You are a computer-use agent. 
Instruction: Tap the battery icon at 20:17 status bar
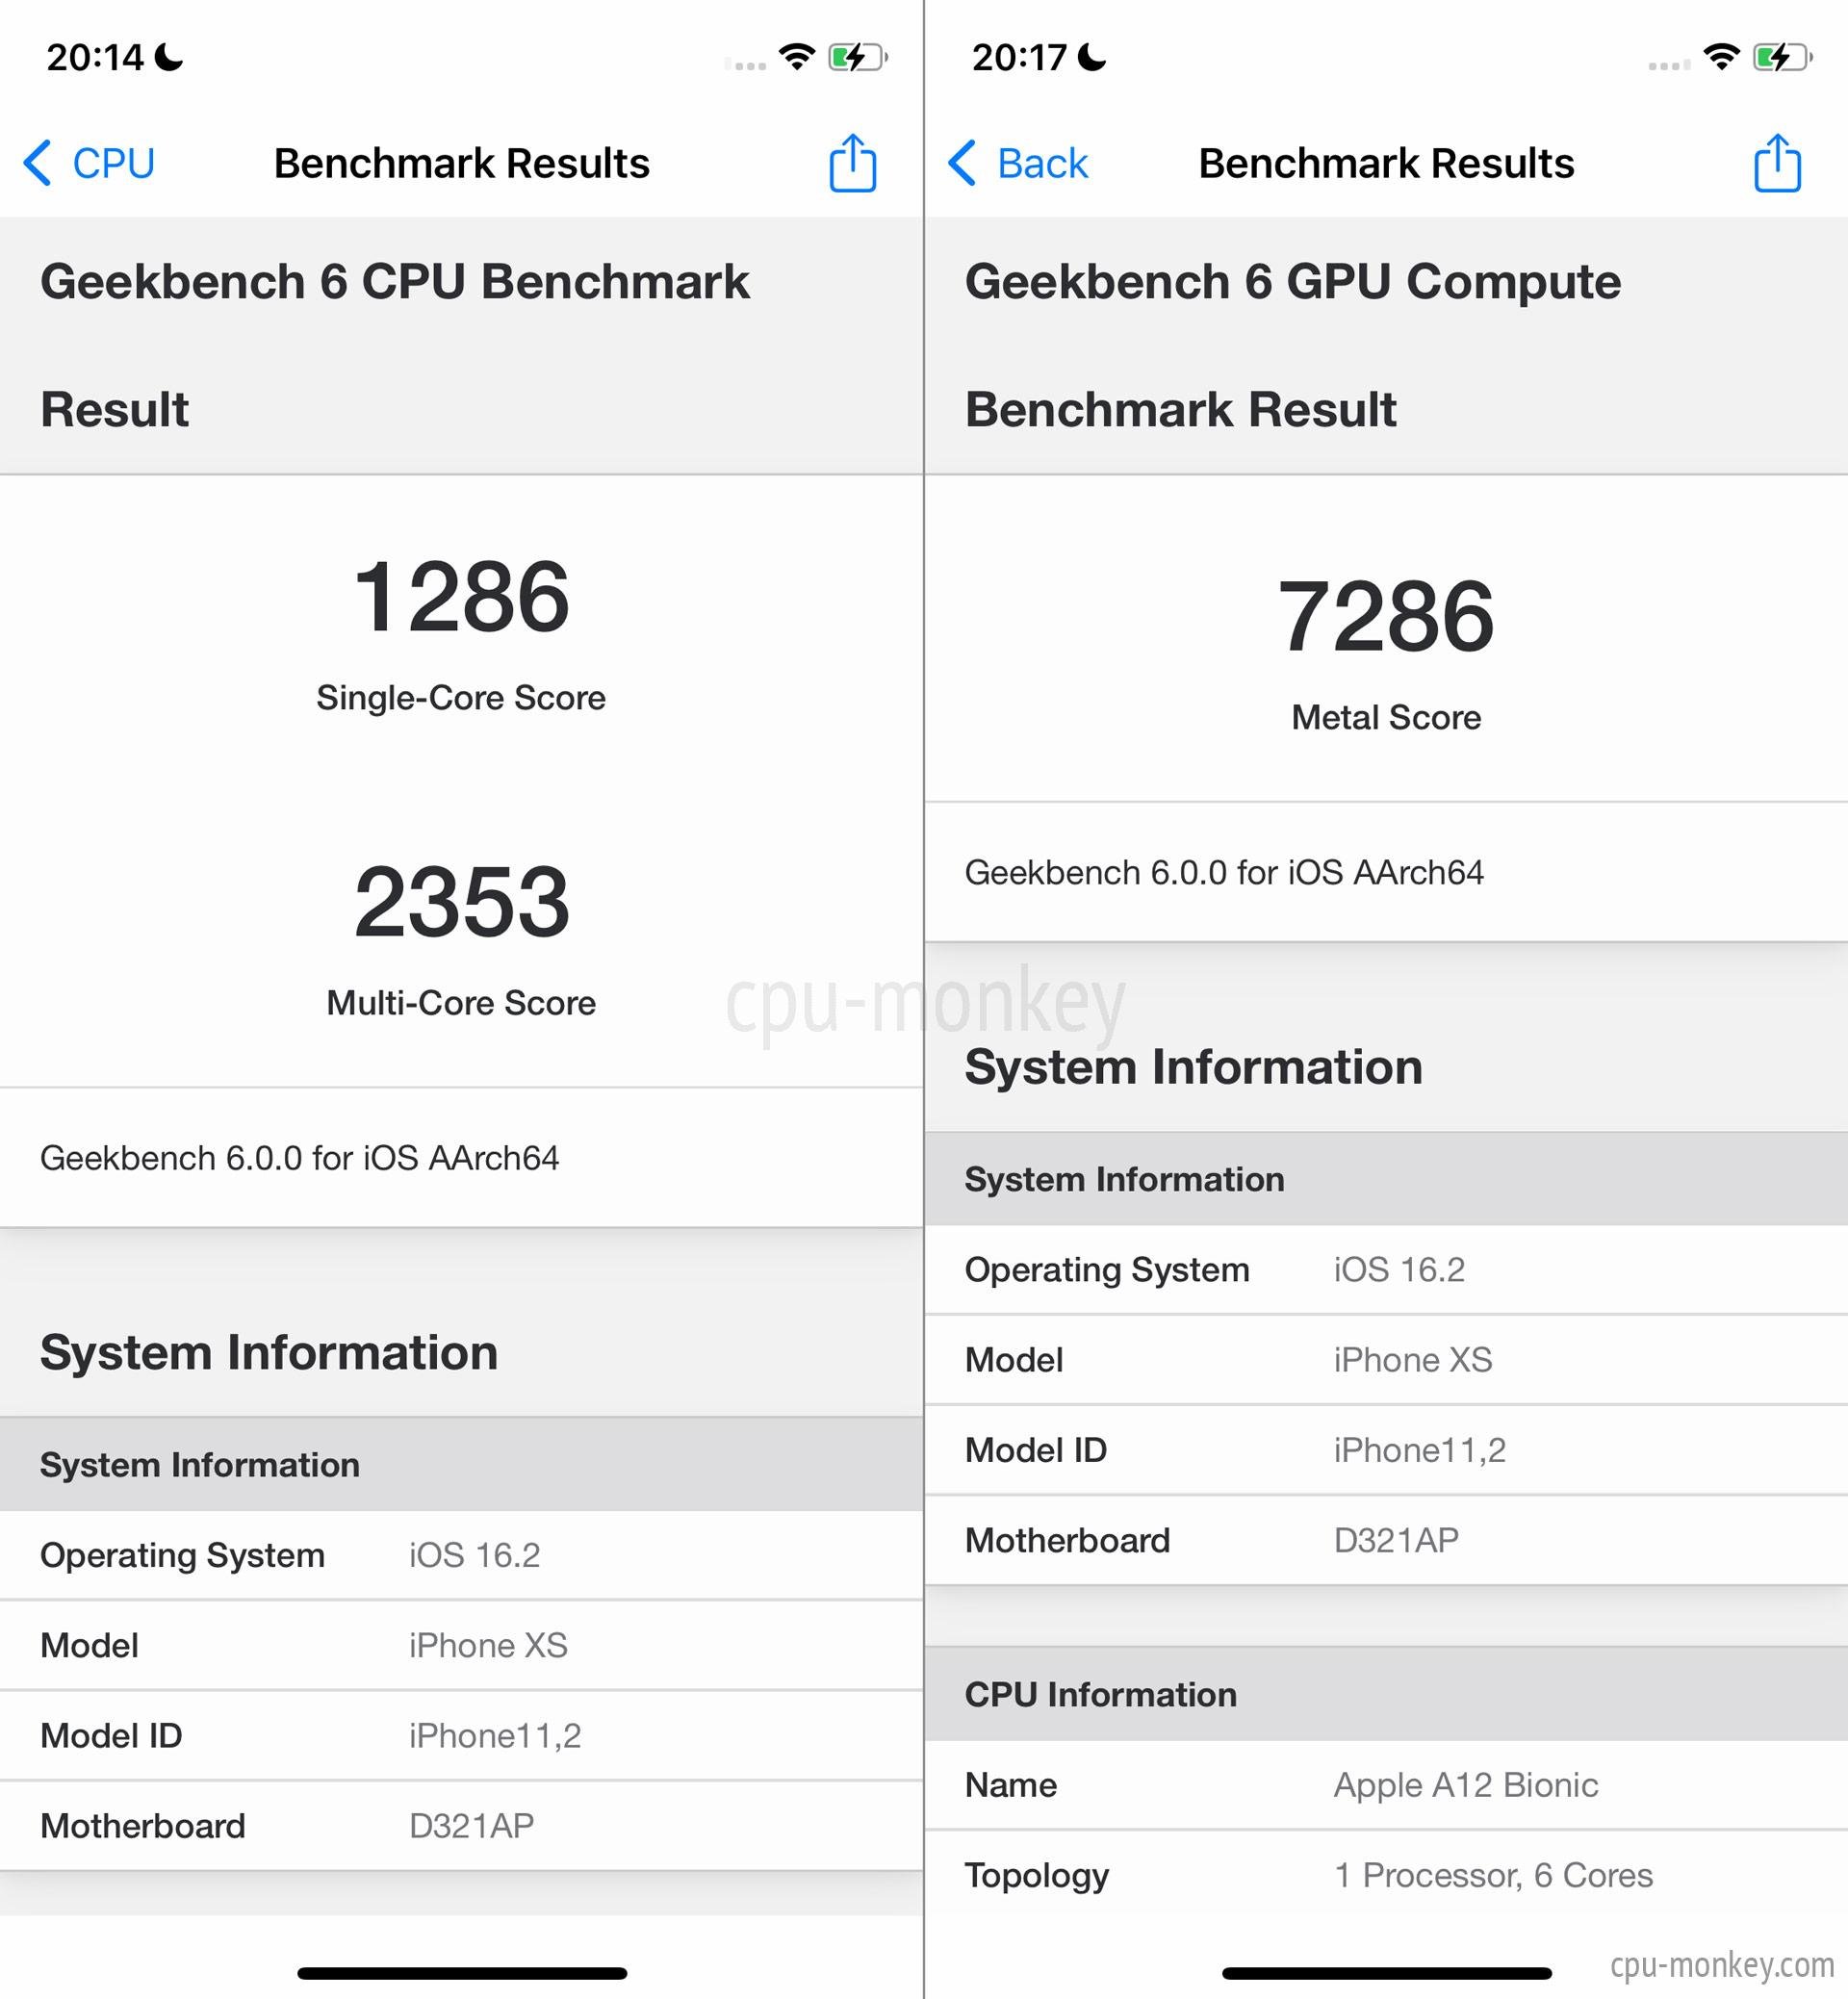click(x=1783, y=57)
